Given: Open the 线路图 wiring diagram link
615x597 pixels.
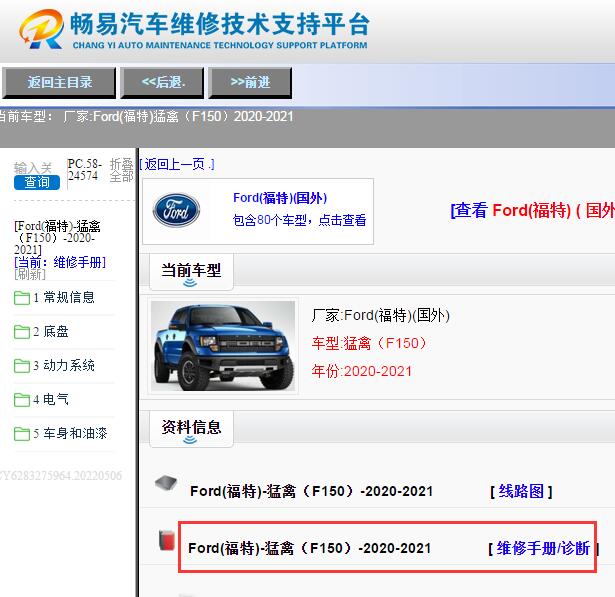Looking at the screenshot, I should pos(521,491).
